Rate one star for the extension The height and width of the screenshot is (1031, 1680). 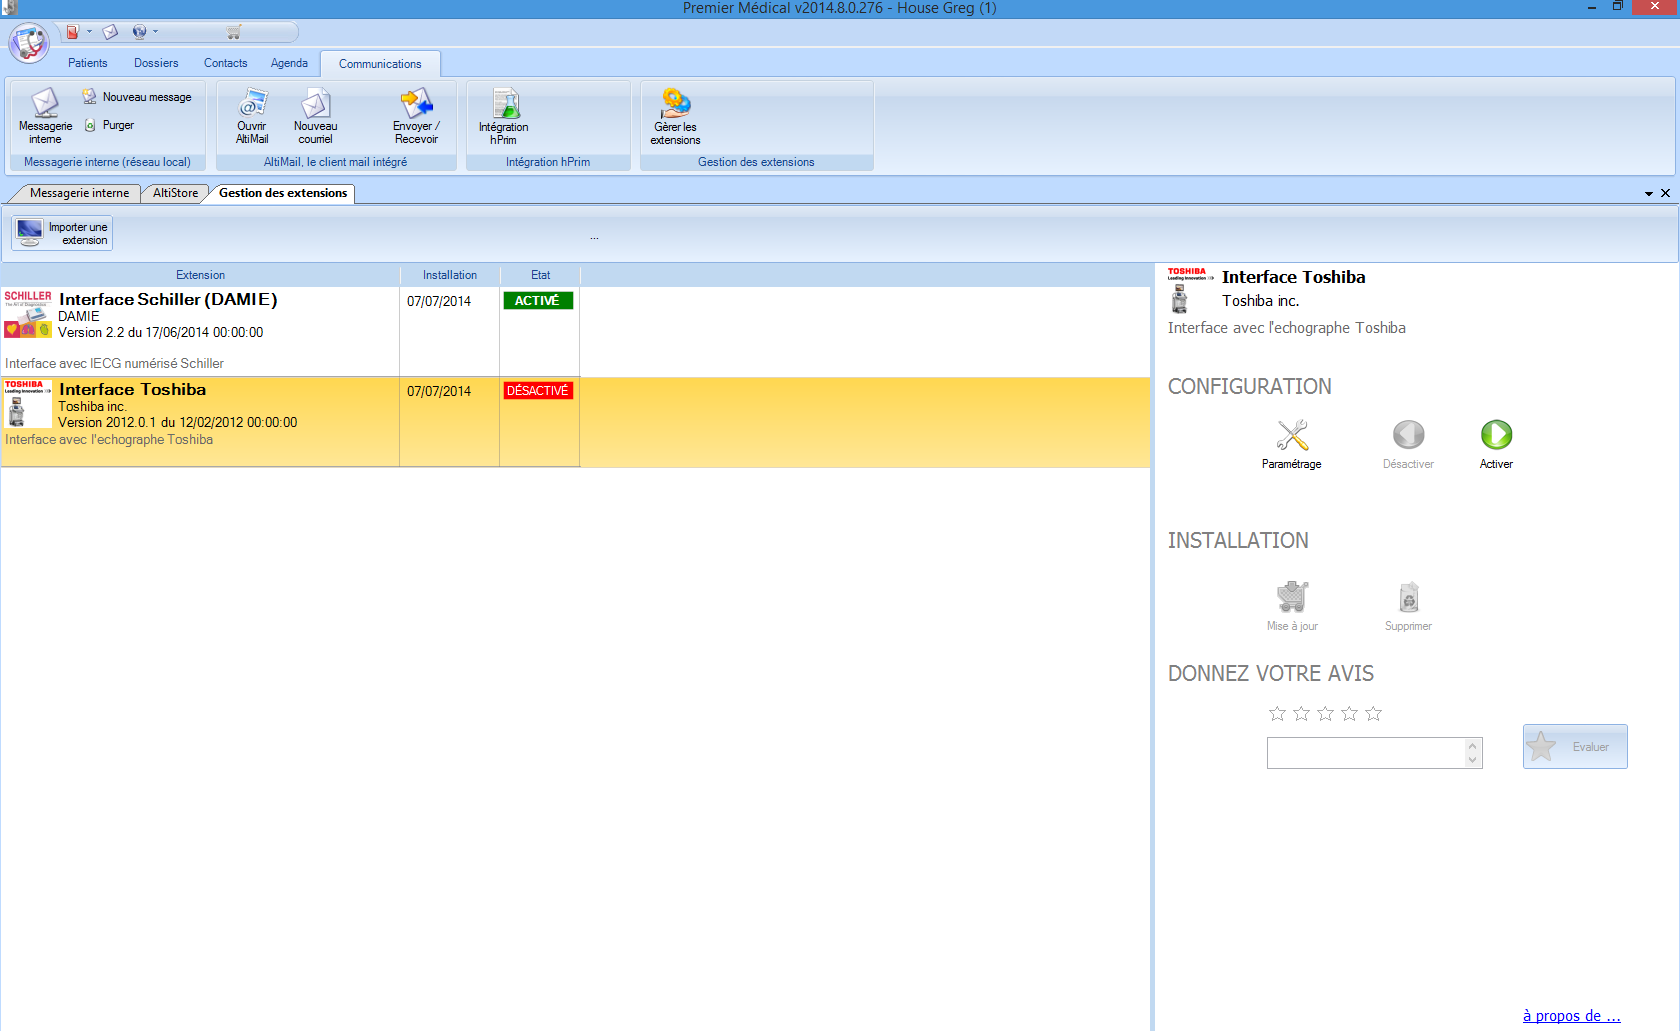1277,713
